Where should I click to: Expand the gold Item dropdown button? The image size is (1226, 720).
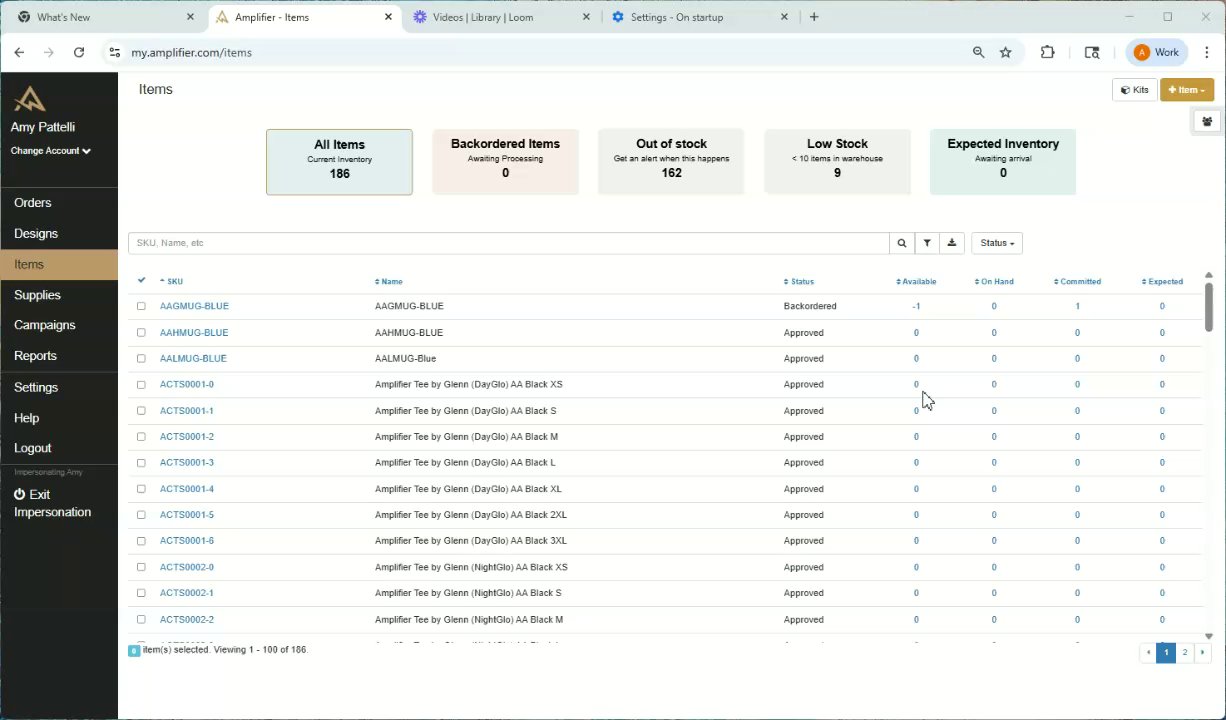pos(1187,90)
